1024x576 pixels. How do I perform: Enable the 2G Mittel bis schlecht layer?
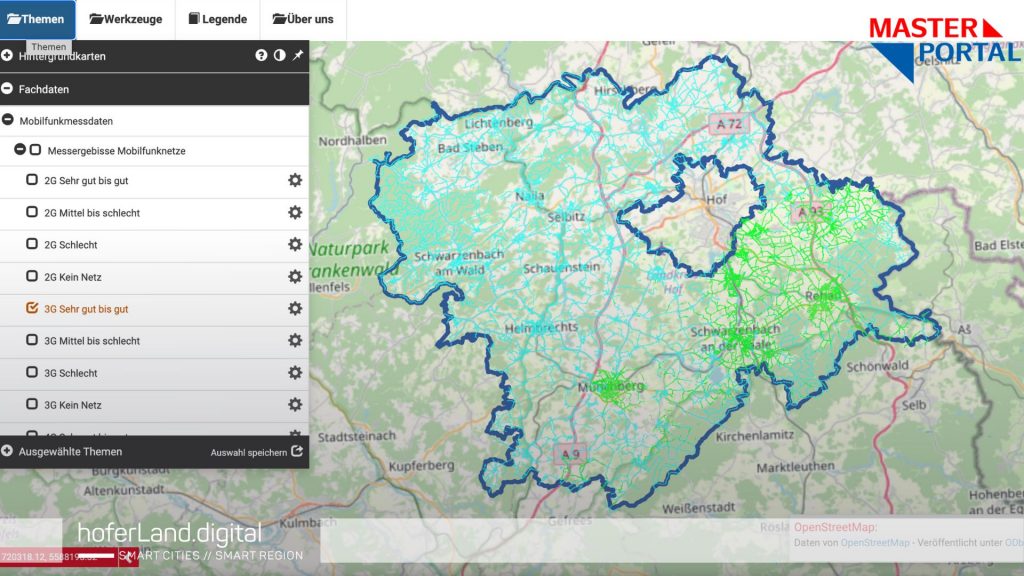click(32, 212)
